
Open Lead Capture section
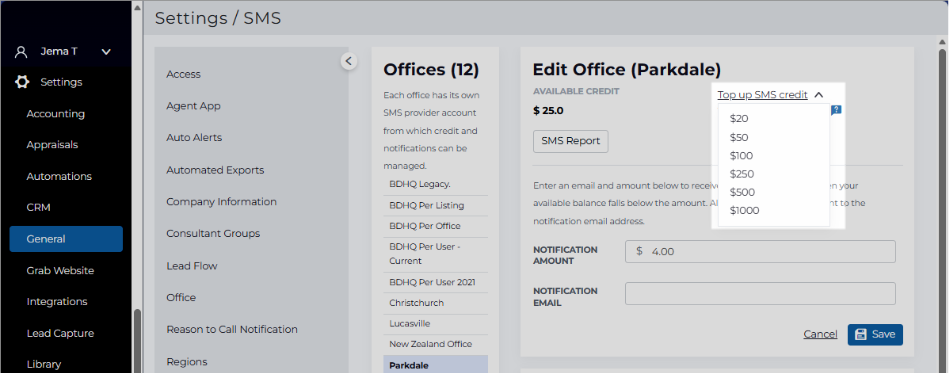click(x=61, y=333)
